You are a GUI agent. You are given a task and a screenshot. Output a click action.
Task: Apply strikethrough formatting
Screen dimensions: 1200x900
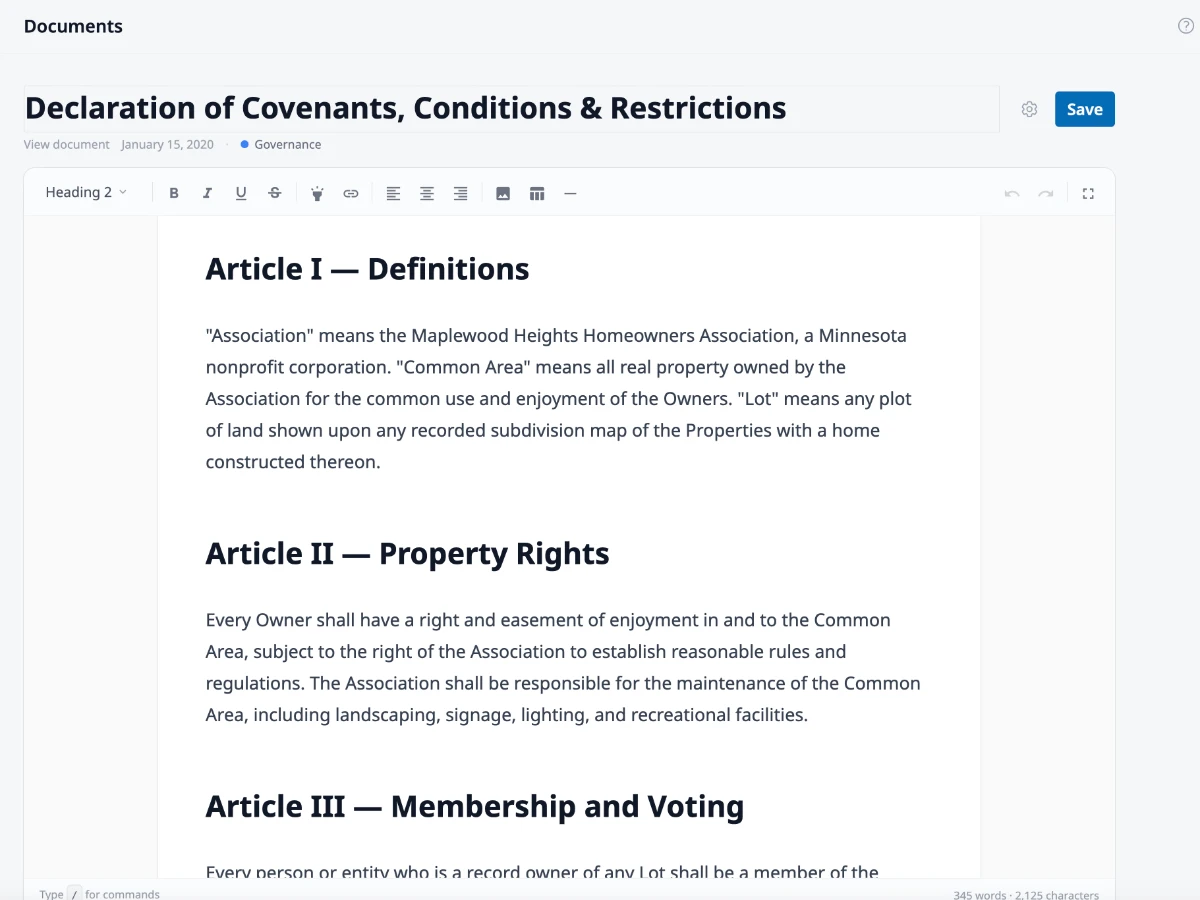pyautogui.click(x=275, y=193)
